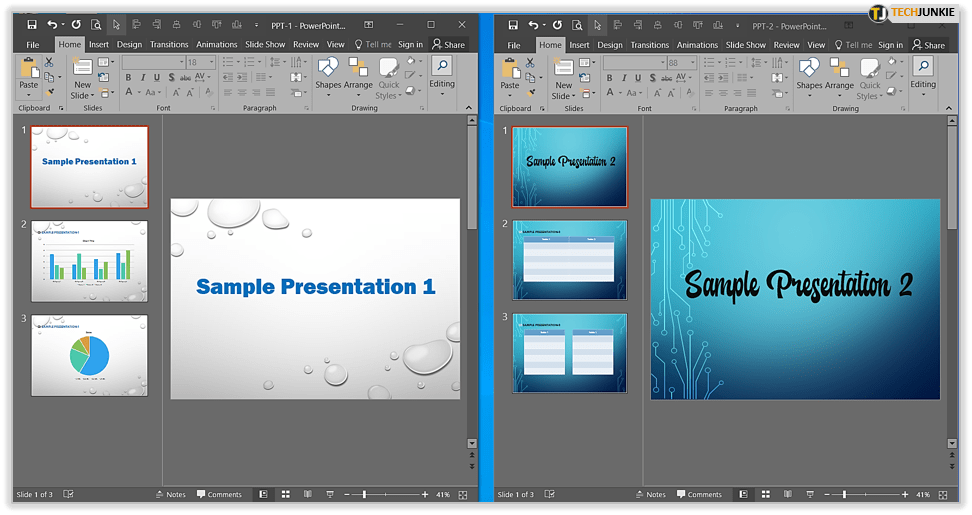Click Share button in PPT-1 window
Image resolution: width=972 pixels, height=515 pixels.
(448, 45)
